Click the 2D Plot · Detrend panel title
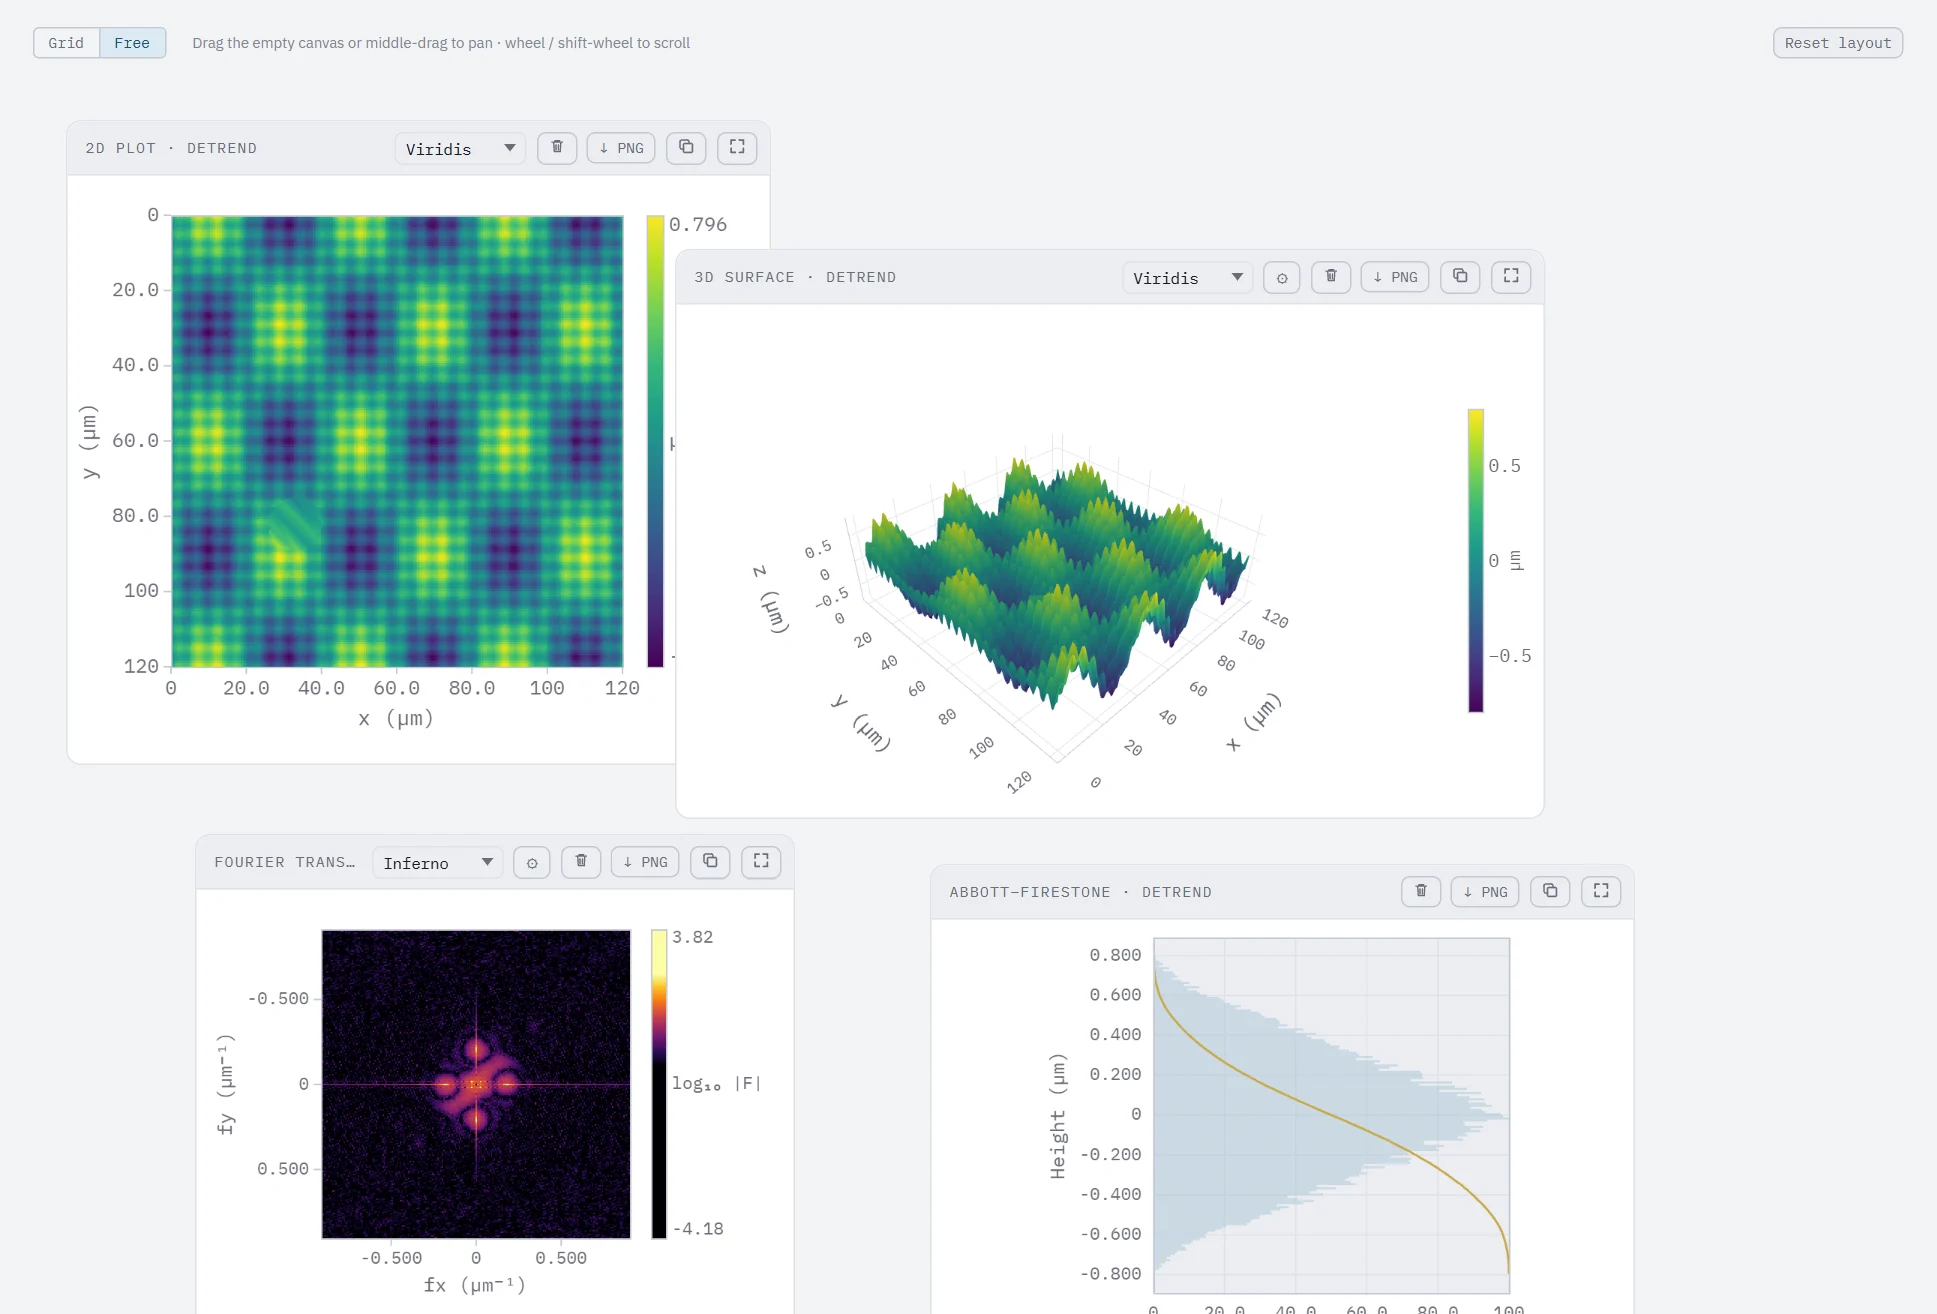Viewport: 1937px width, 1314px height. tap(171, 148)
